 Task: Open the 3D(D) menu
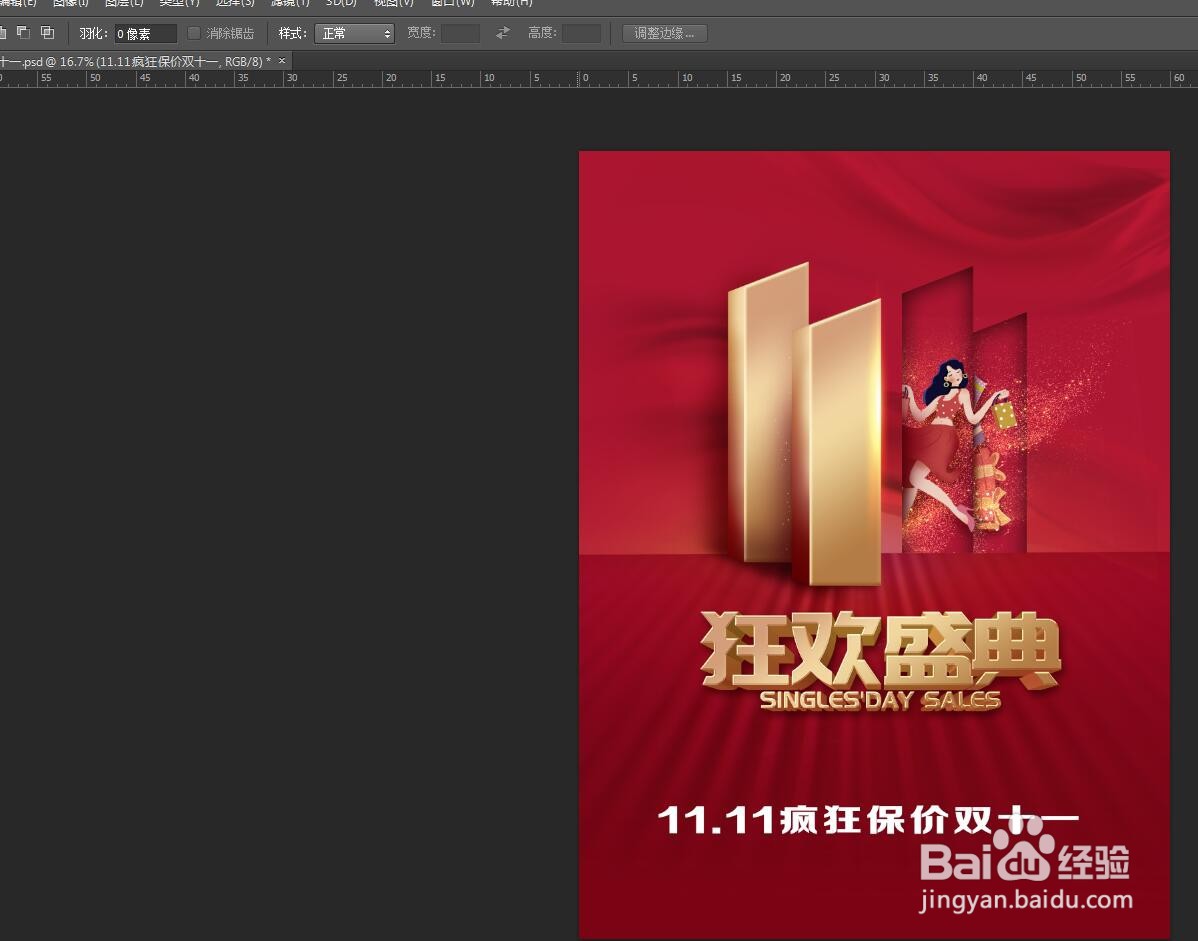pyautogui.click(x=340, y=4)
